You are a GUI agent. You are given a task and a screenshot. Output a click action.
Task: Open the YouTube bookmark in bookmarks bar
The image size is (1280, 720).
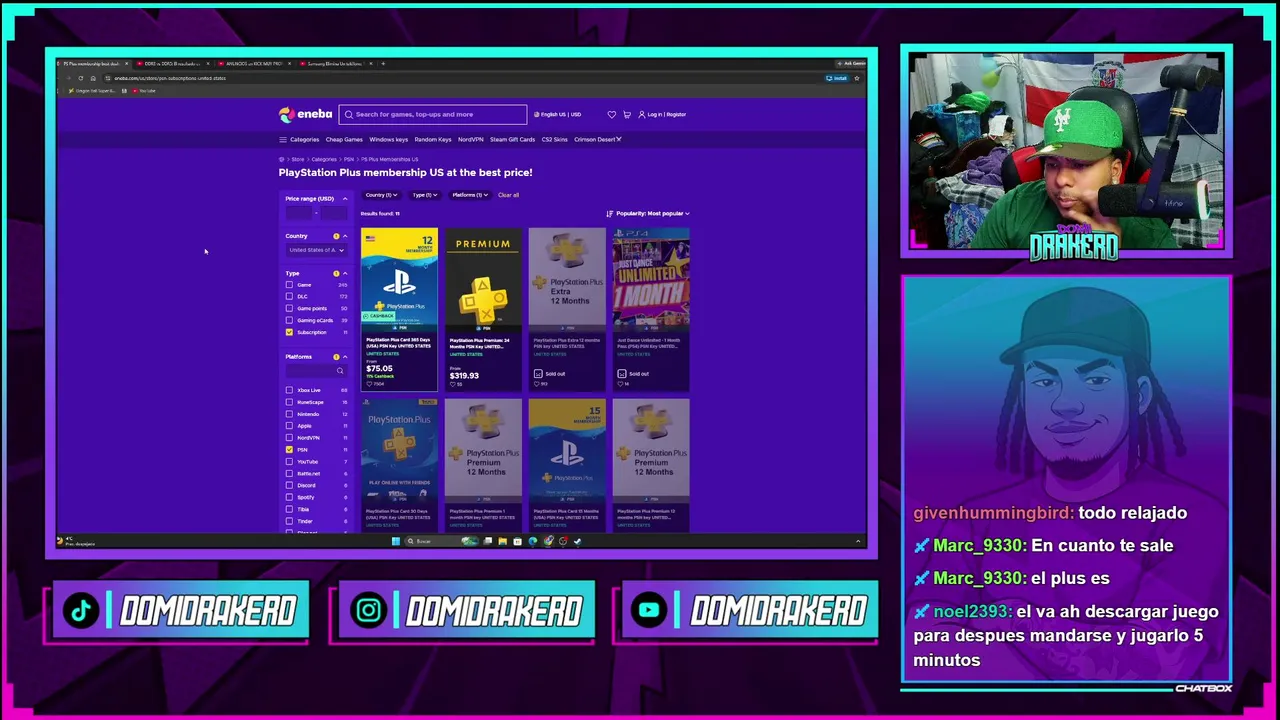coord(143,91)
